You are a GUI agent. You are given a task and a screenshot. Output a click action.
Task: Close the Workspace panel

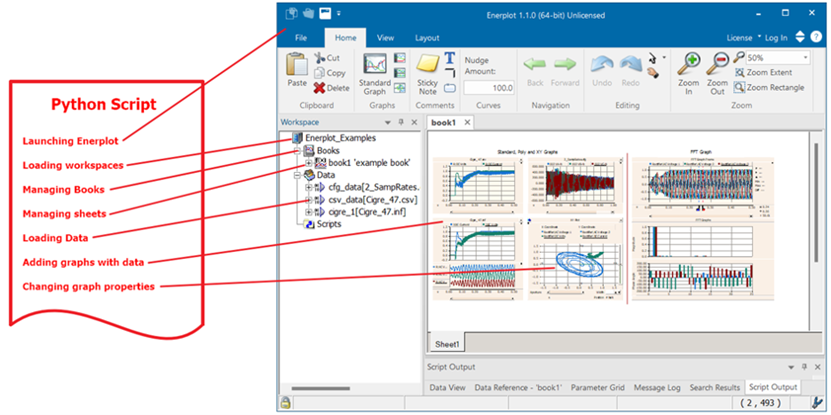(x=414, y=122)
